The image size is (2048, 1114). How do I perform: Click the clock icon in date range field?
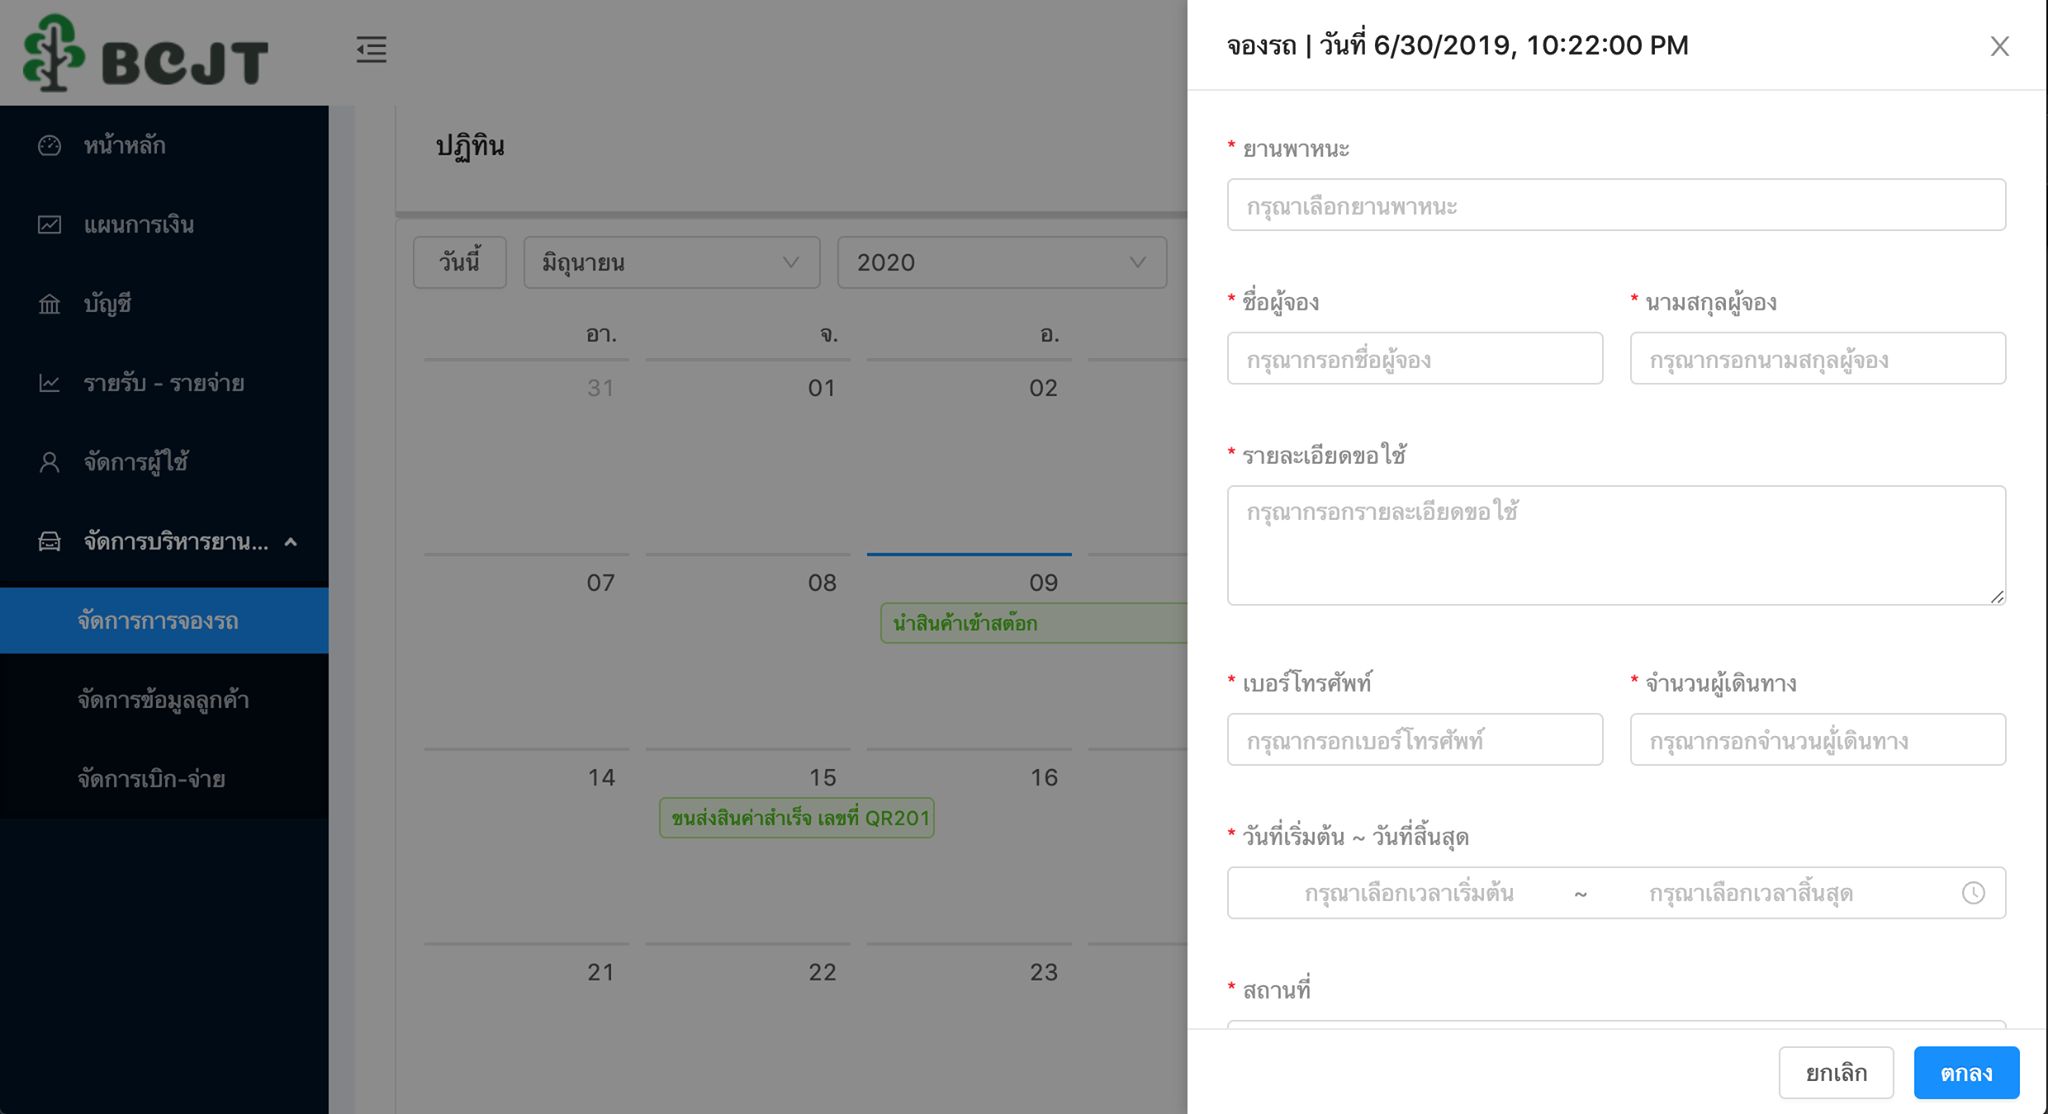1973,893
